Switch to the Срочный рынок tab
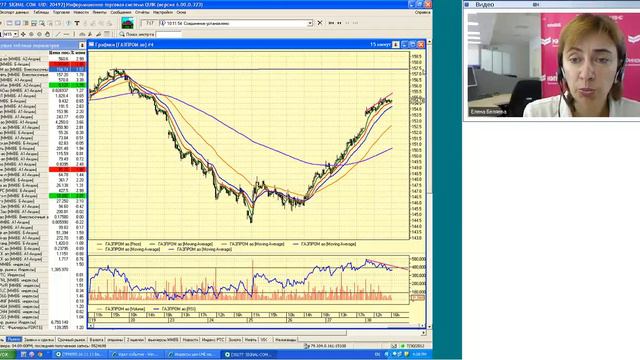640x360 pixels. (x=71, y=340)
